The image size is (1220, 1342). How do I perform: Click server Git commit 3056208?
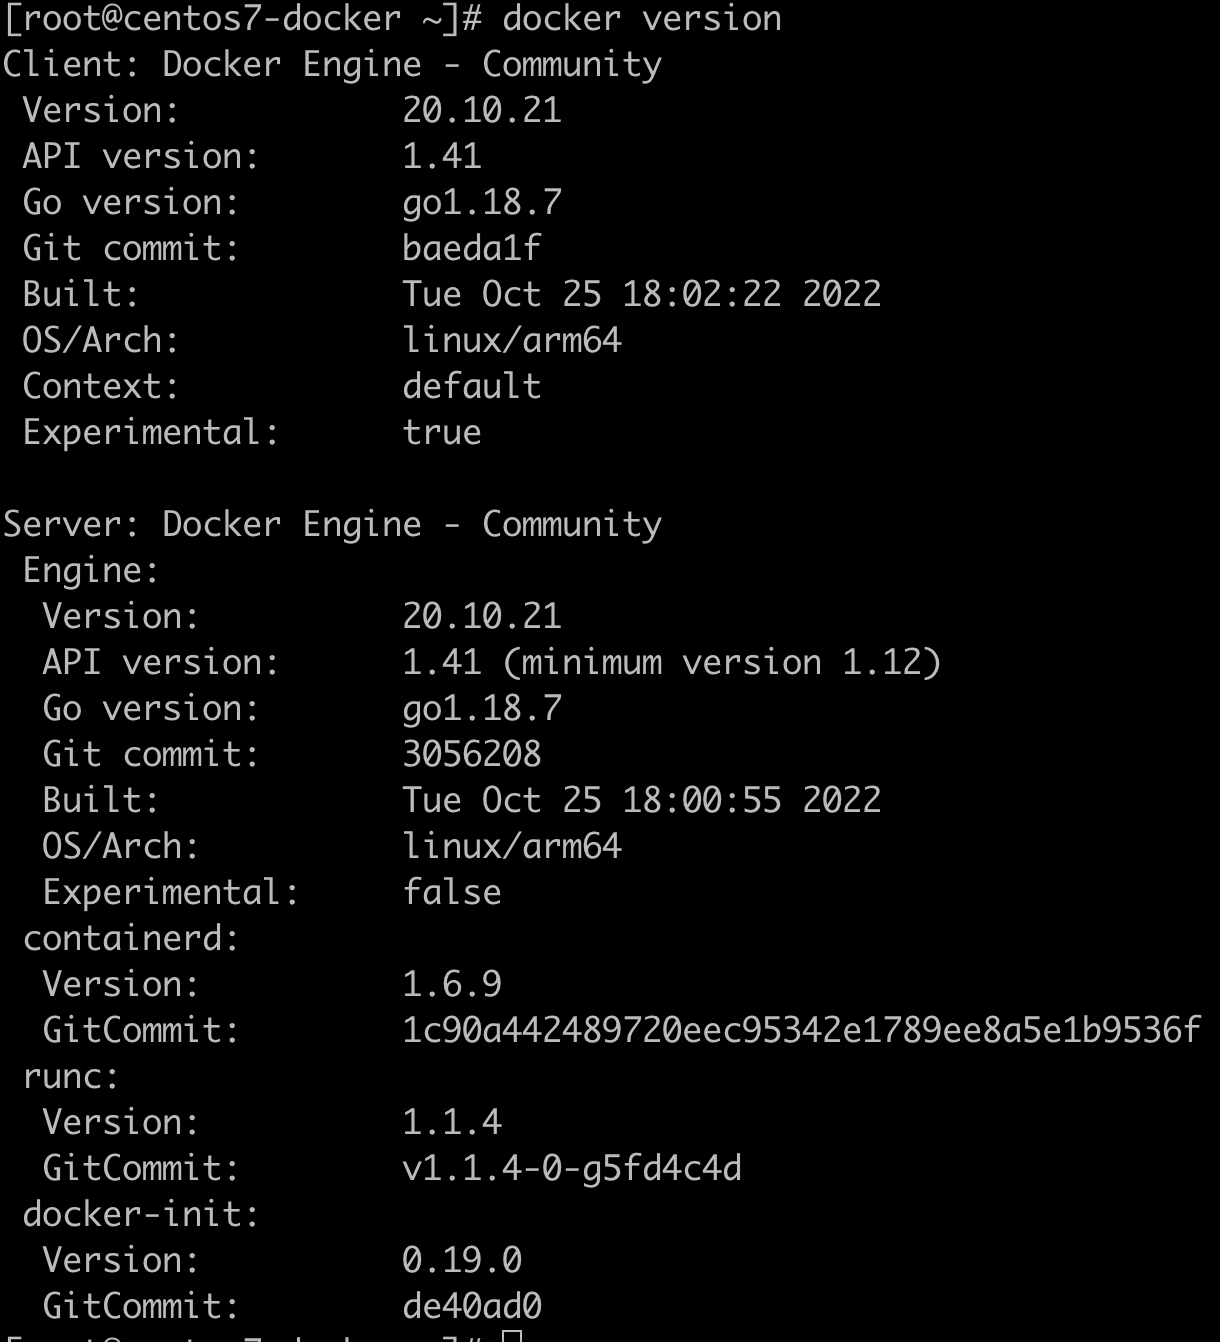point(472,754)
